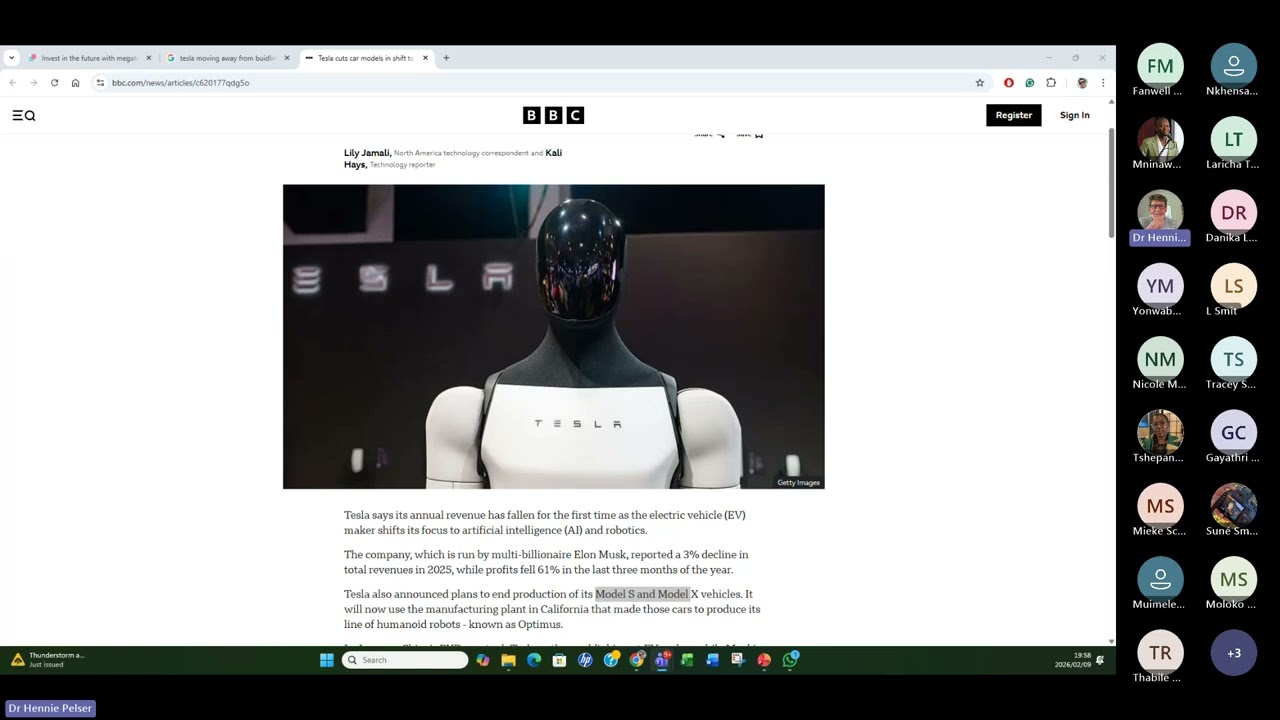Open WhatsApp from the taskbar
Screen dimensions: 1280x720
point(791,660)
